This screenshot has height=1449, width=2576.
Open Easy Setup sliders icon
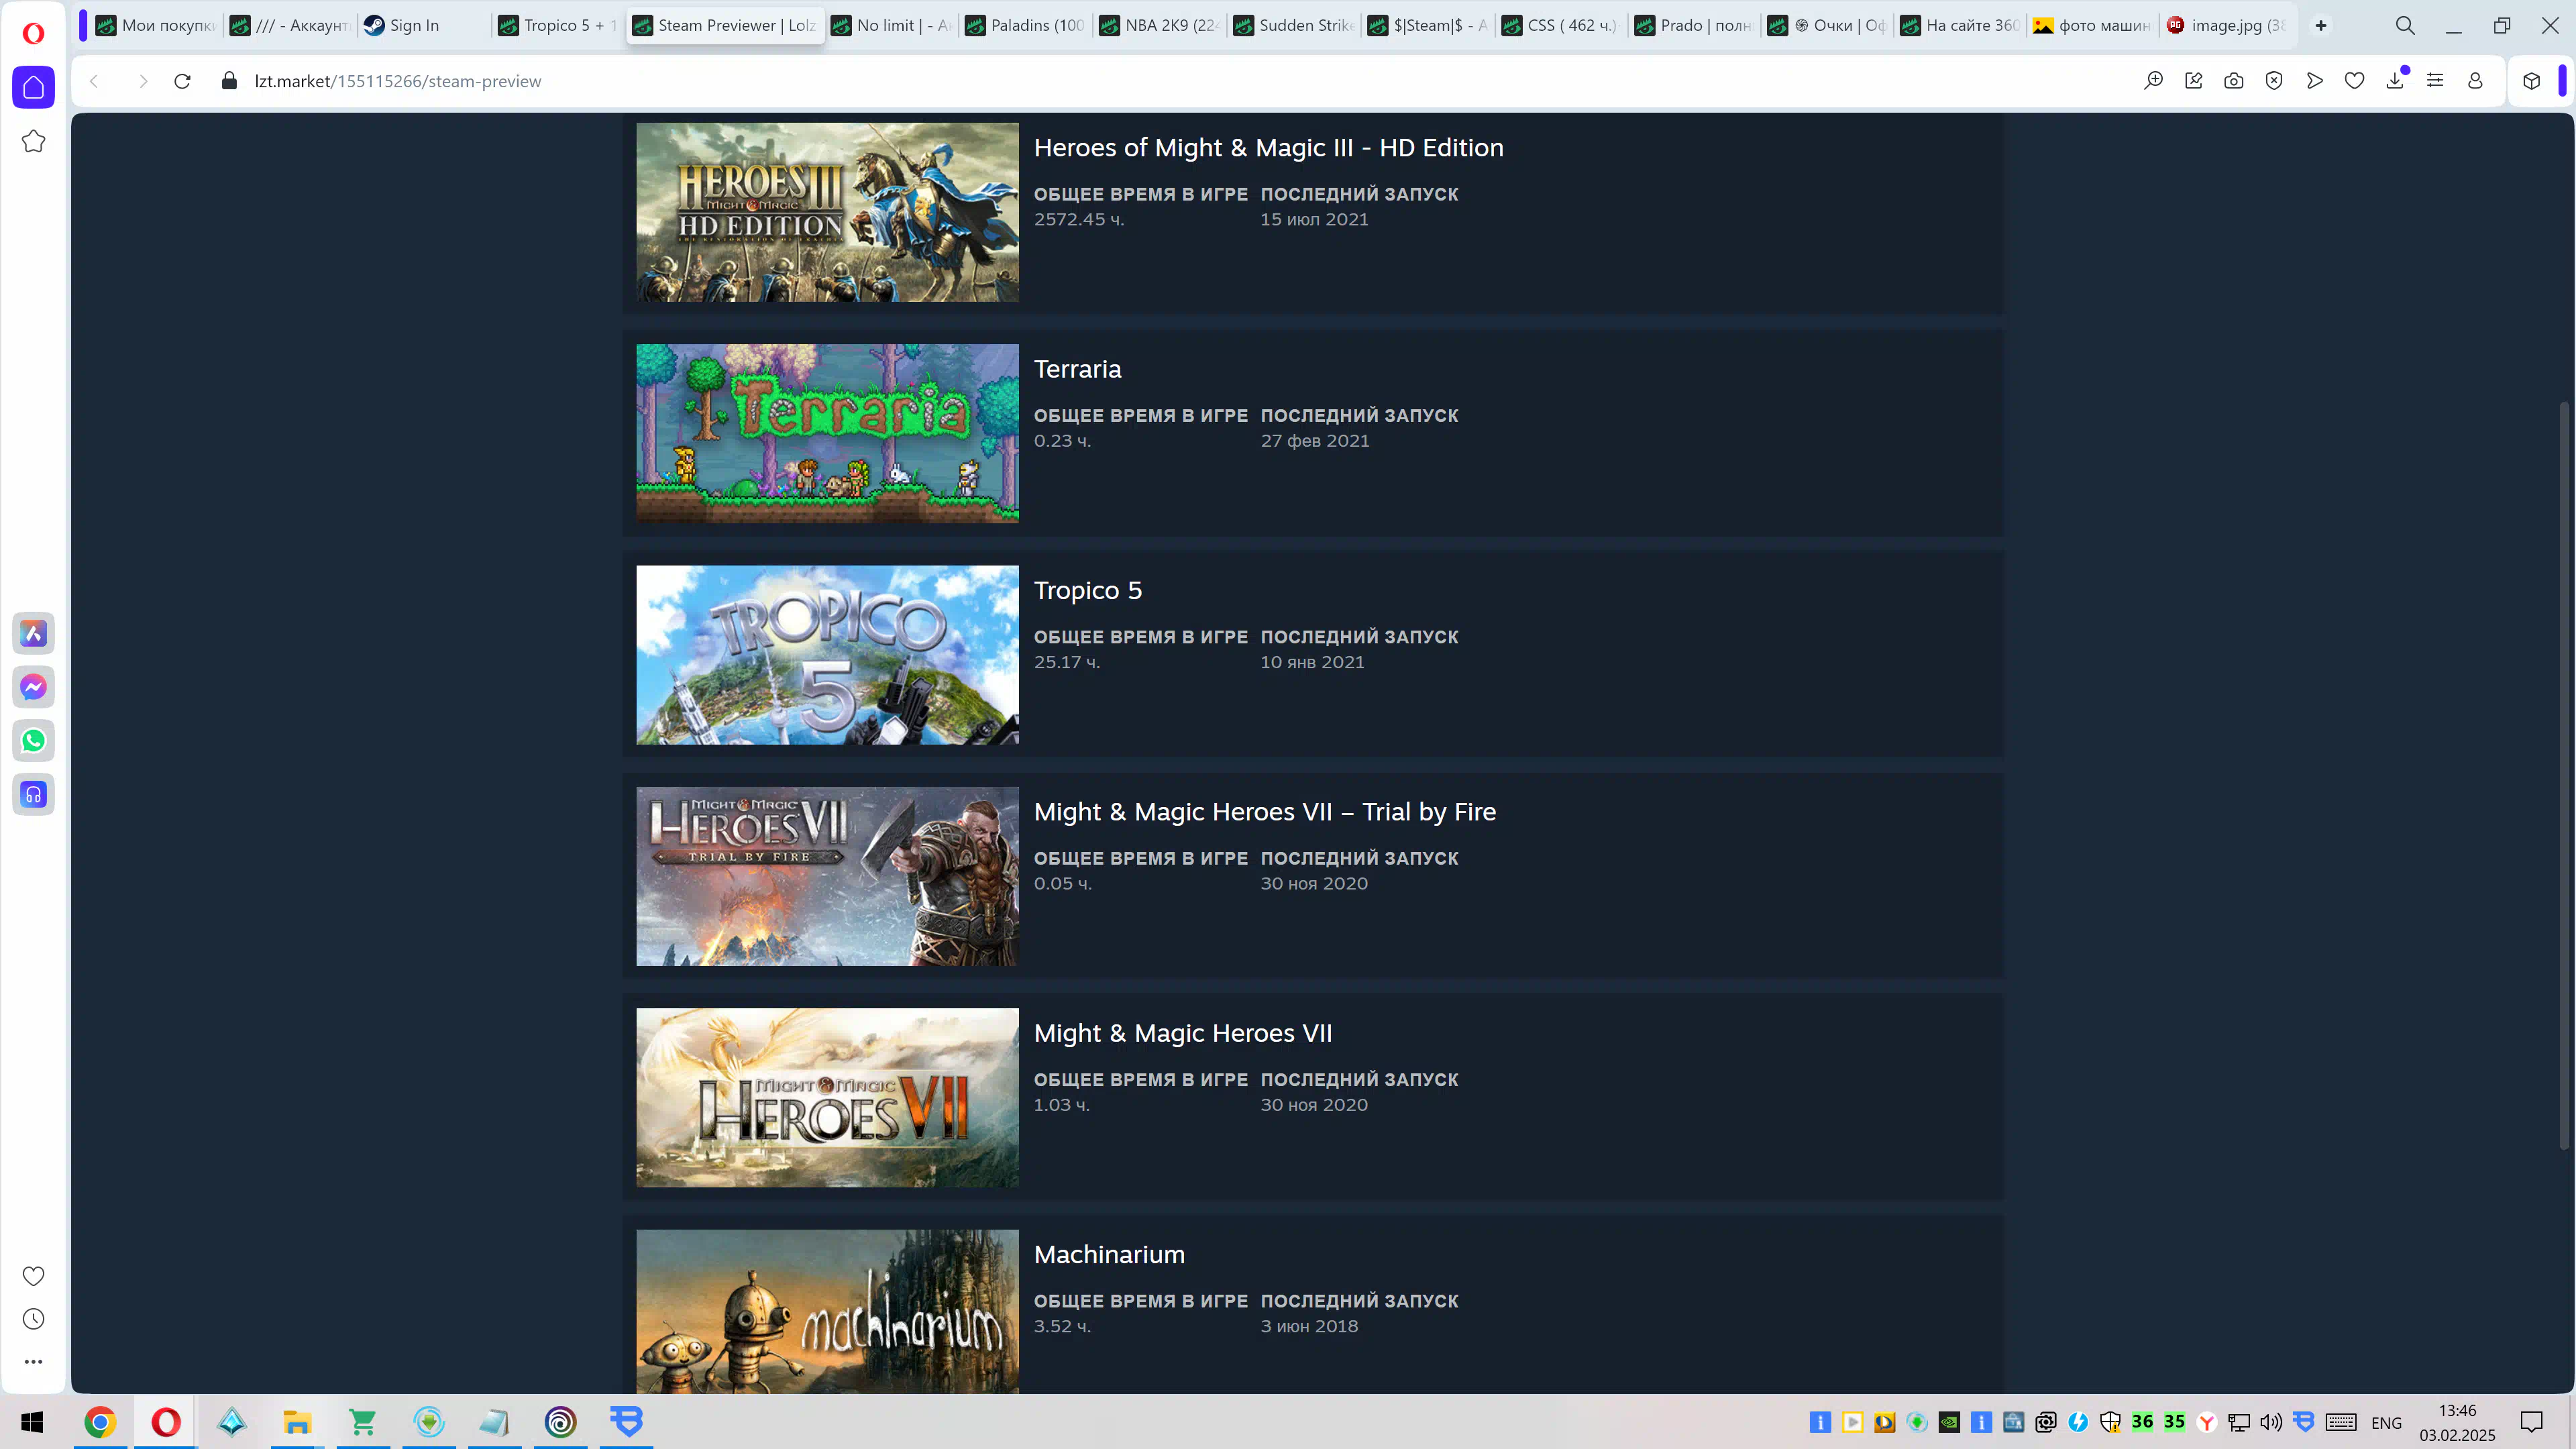pyautogui.click(x=2435, y=81)
